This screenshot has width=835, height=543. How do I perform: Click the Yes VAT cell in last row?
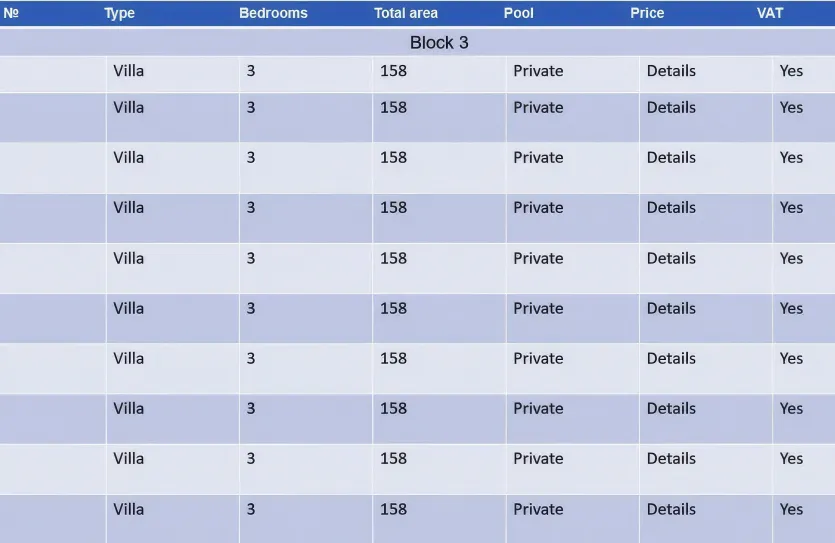tap(791, 509)
